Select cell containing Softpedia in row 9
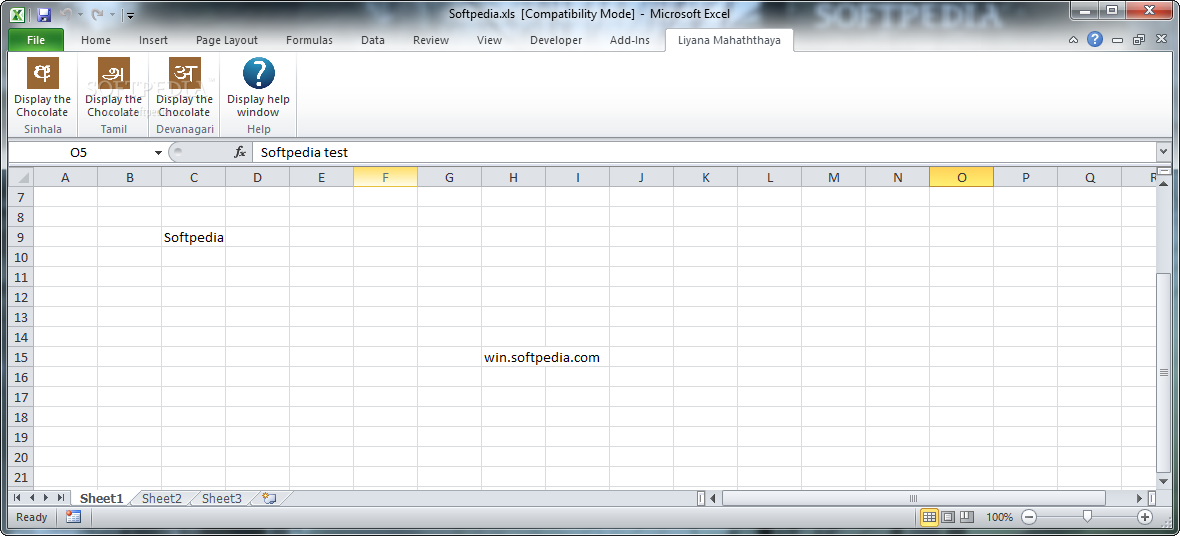Image resolution: width=1180 pixels, height=536 pixels. tap(193, 237)
